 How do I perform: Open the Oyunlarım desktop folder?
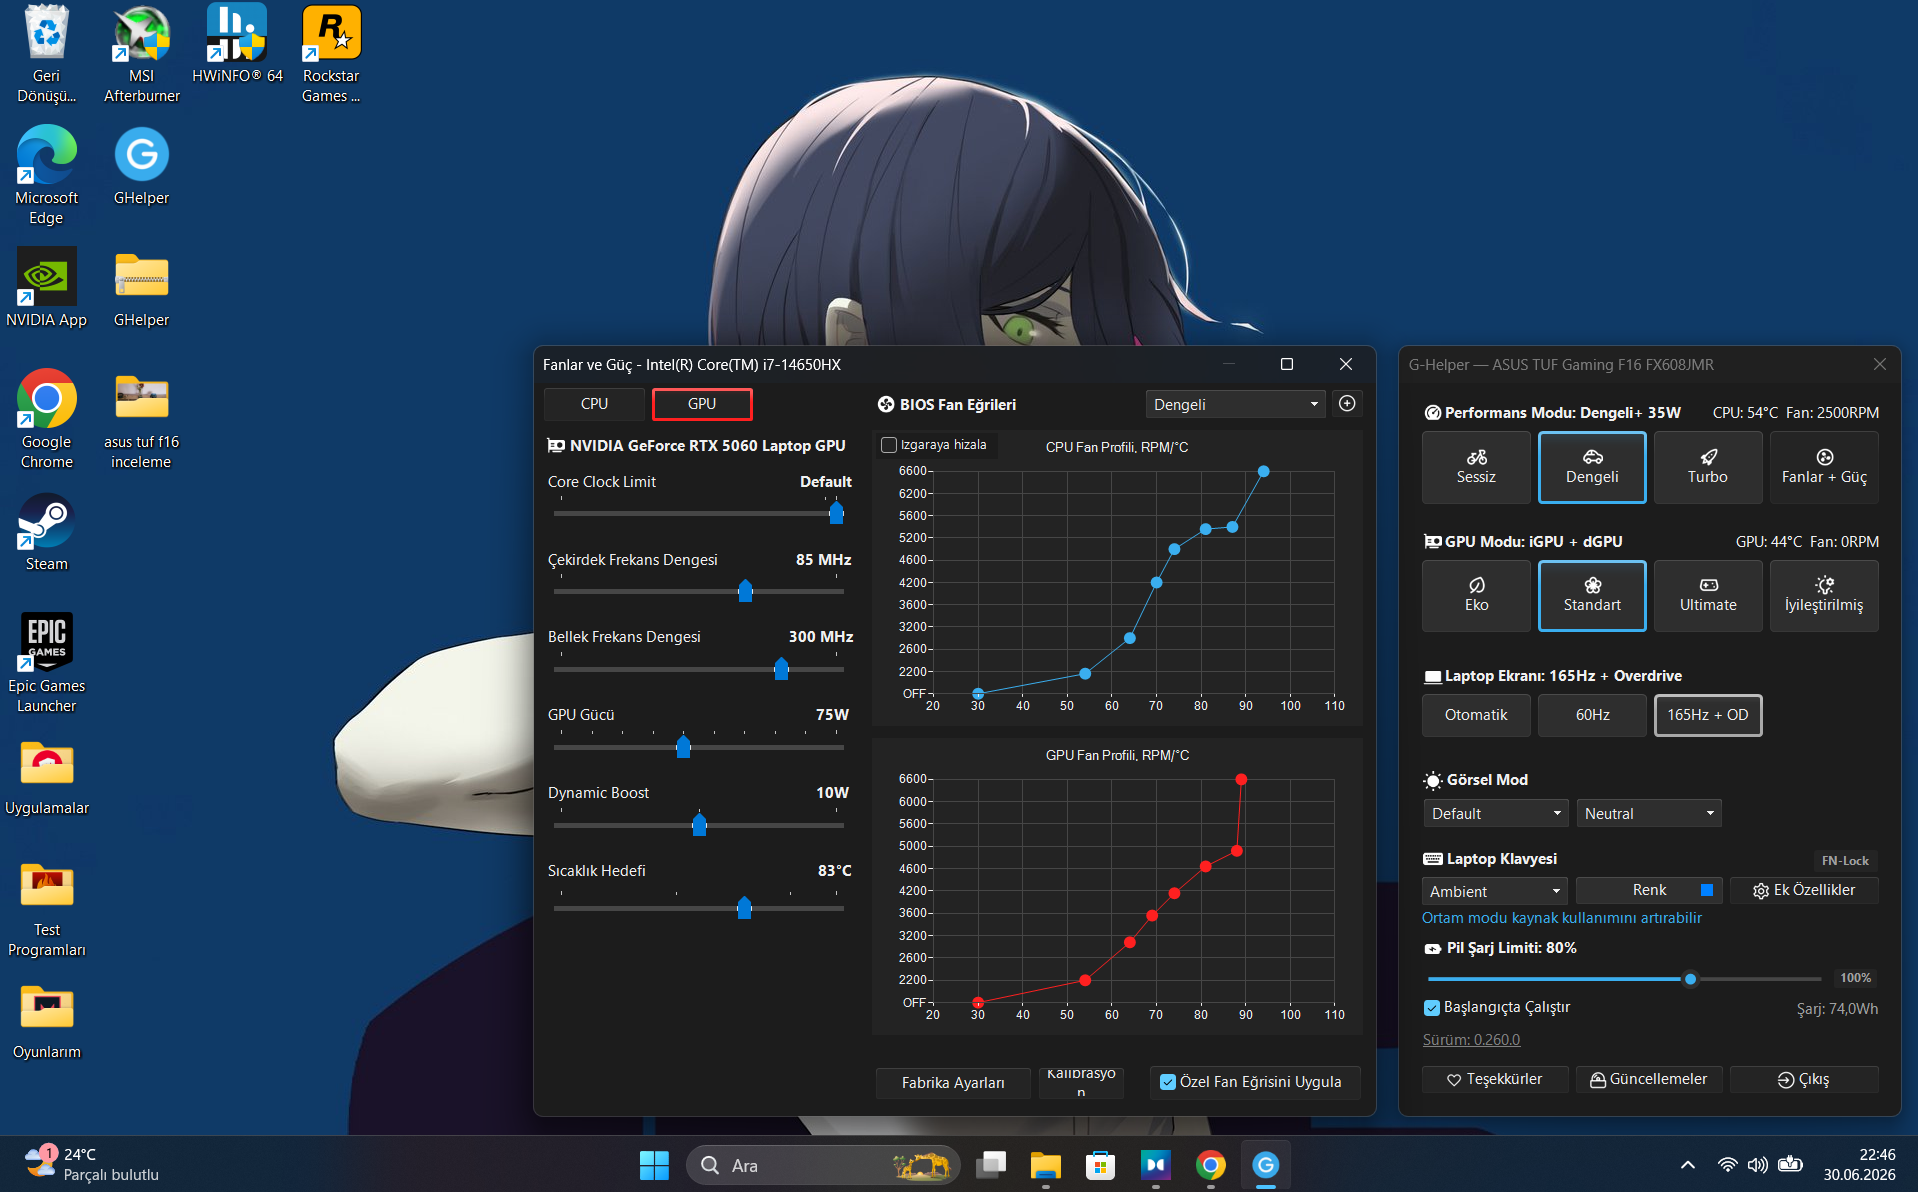[x=47, y=1021]
